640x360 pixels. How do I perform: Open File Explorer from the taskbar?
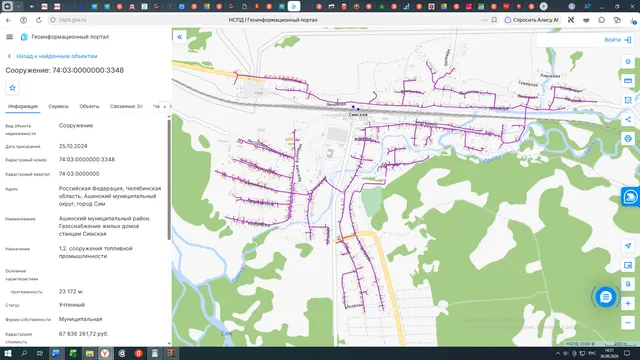[89, 353]
